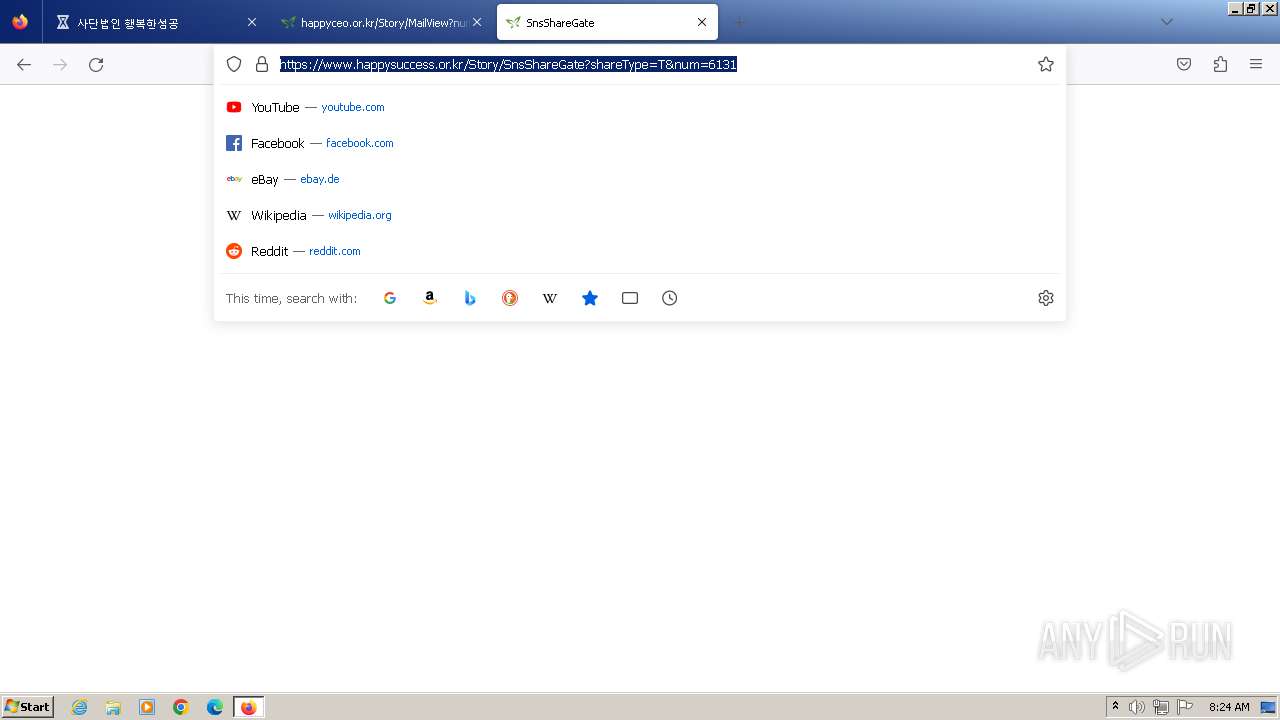
Task: Open tracking protection shield icon
Action: pyautogui.click(x=234, y=64)
